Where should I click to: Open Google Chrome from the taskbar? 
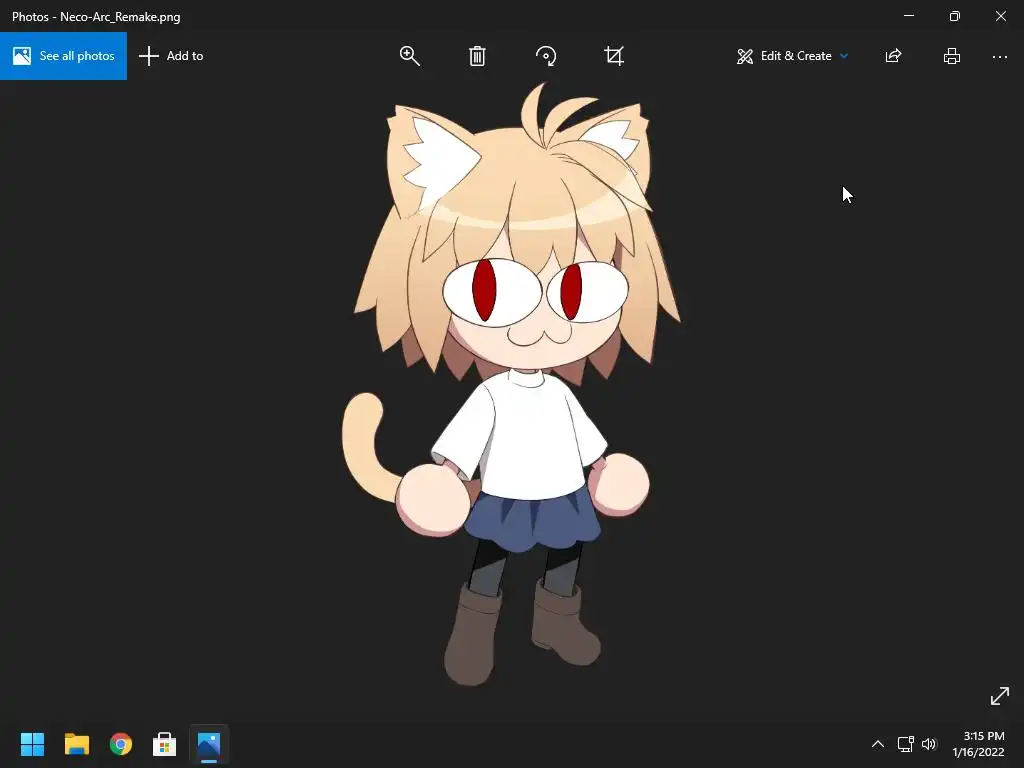[121, 744]
